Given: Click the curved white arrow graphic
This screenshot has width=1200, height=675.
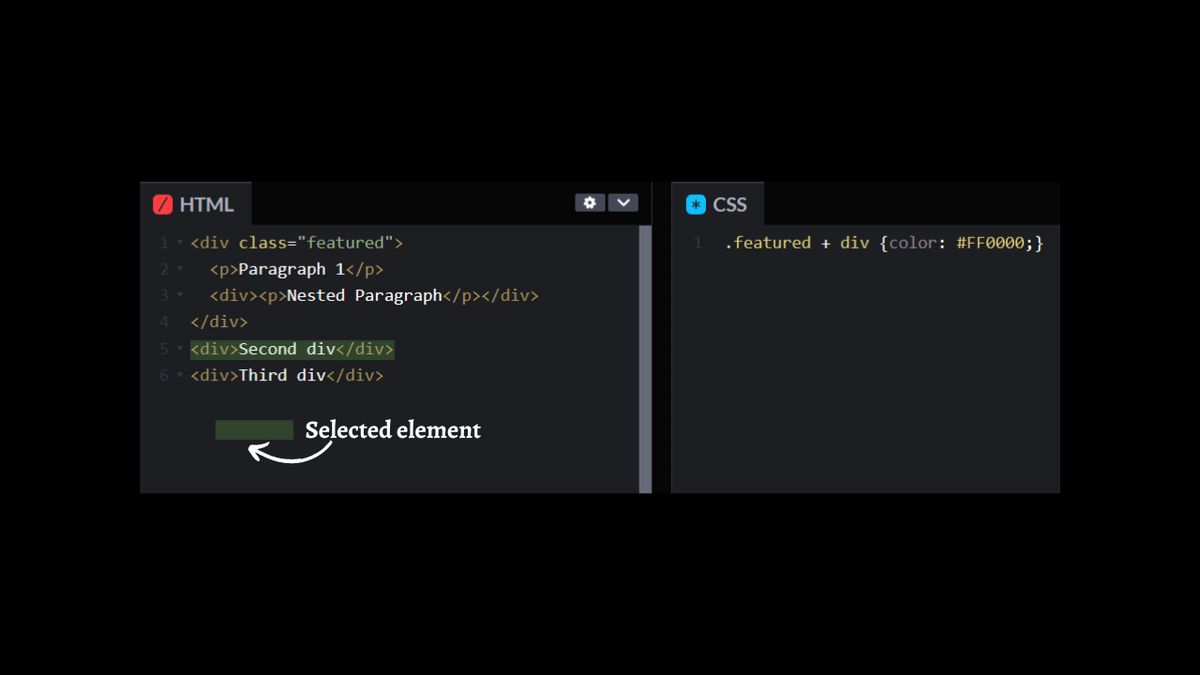Looking at the screenshot, I should [289, 452].
